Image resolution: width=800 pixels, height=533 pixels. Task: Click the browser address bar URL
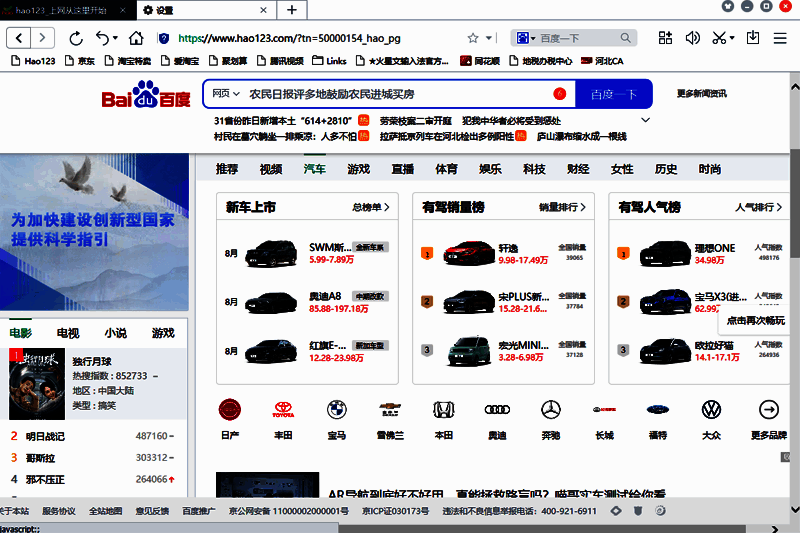pos(289,38)
